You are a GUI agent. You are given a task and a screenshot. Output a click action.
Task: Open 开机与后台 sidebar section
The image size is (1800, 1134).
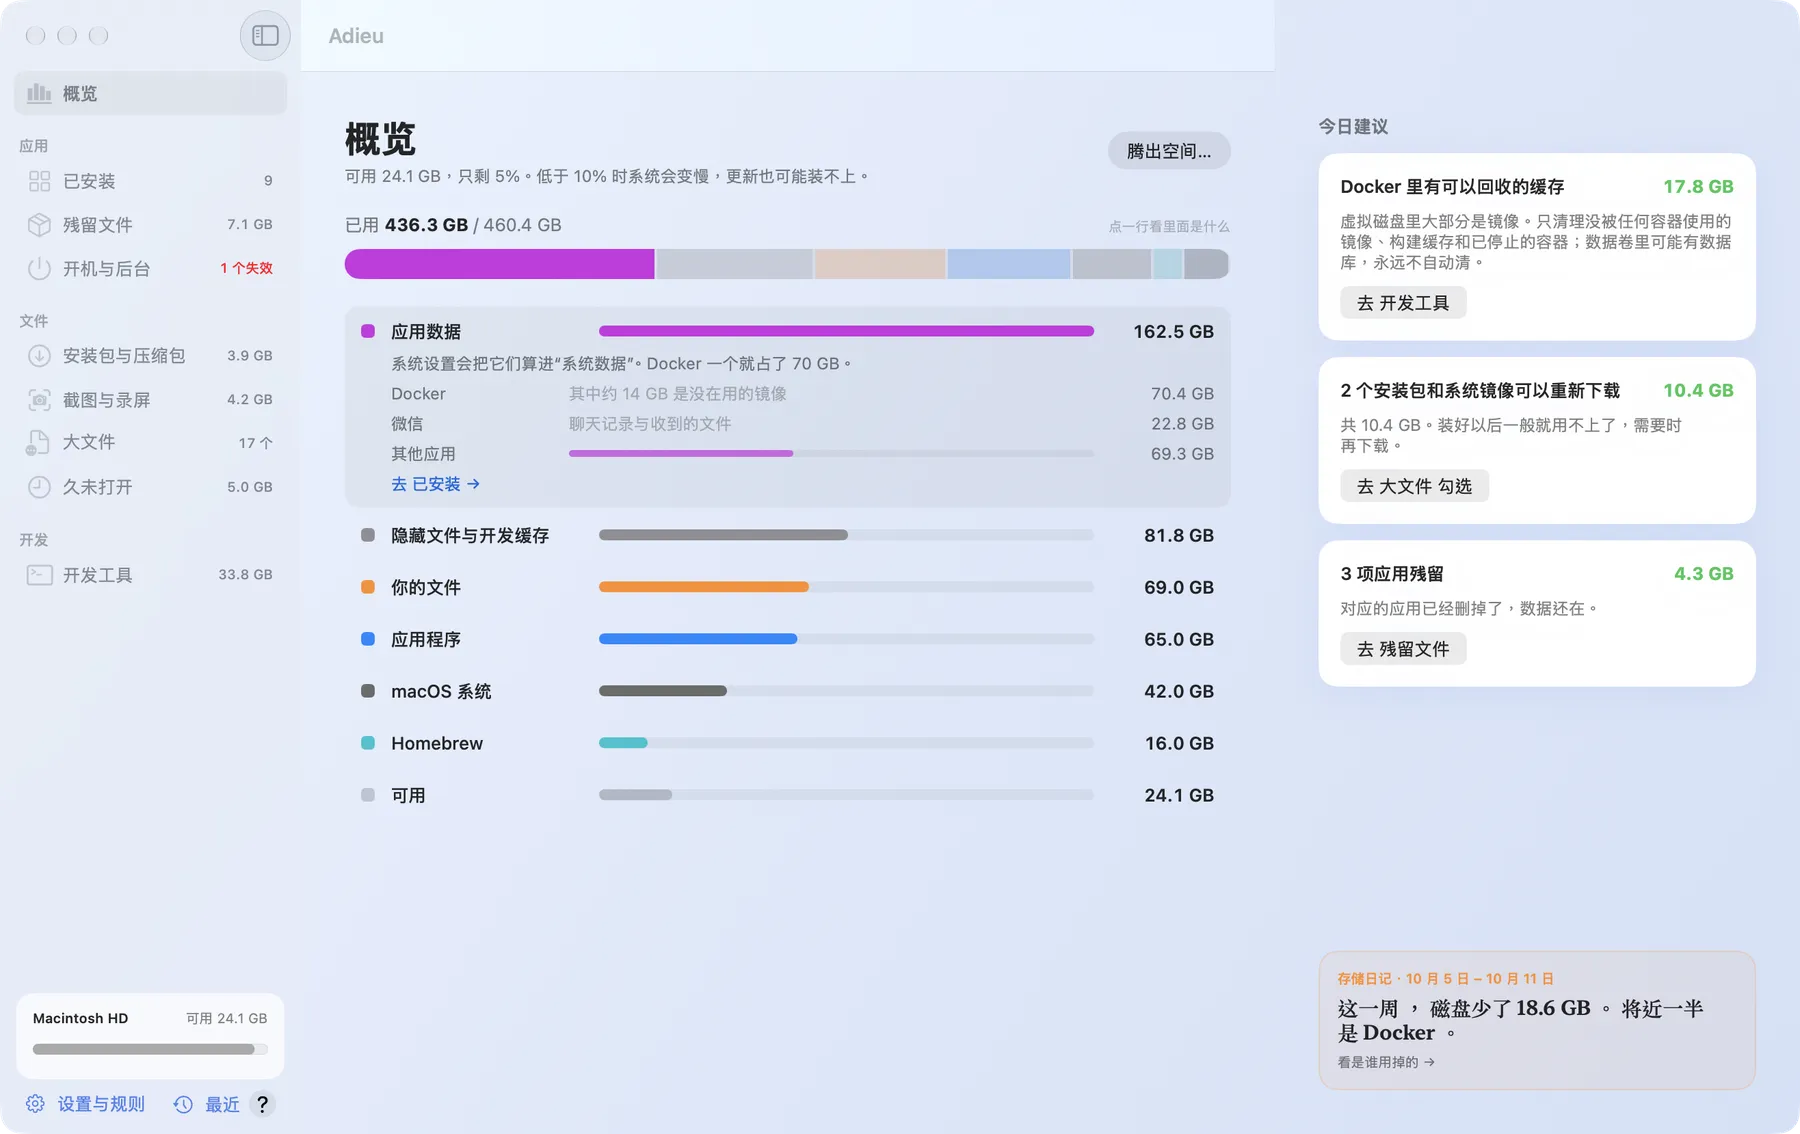[150, 269]
